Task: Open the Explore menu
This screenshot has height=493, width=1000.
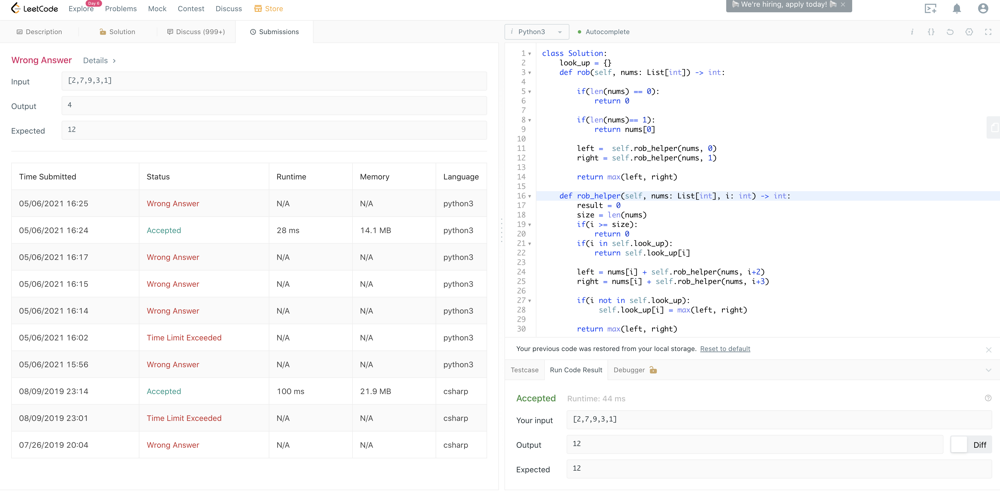Action: [81, 9]
